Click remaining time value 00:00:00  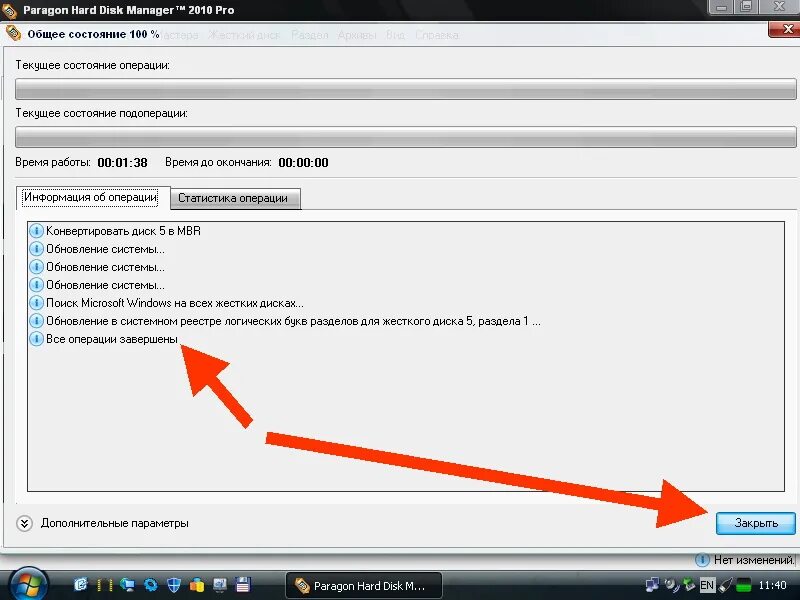(x=304, y=163)
